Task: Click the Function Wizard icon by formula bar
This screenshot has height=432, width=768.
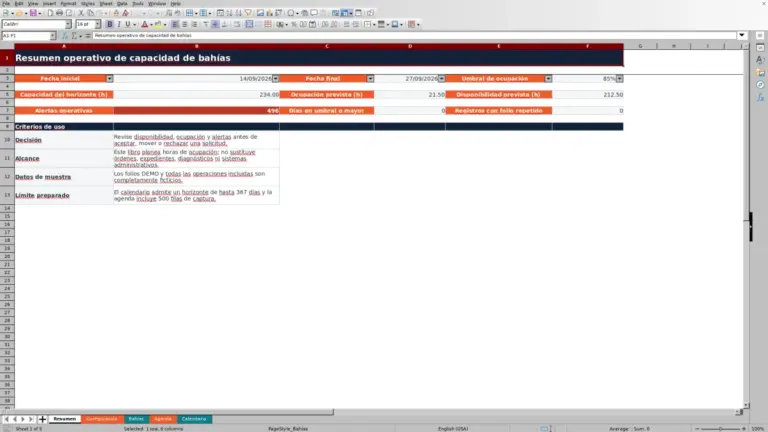Action: click(65, 36)
